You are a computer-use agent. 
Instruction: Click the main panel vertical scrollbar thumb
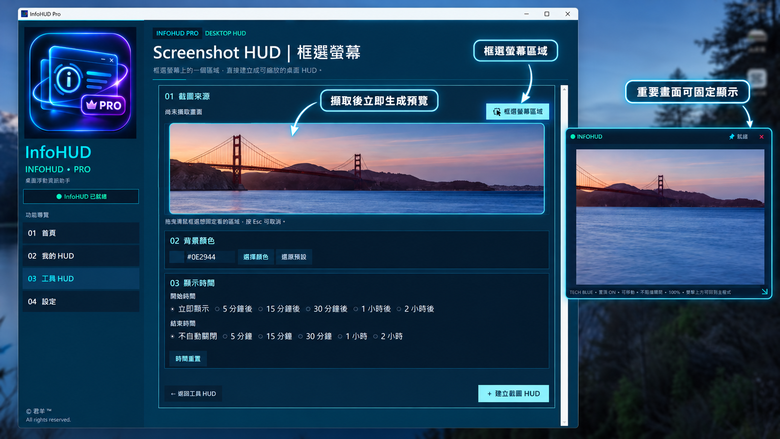[x=564, y=256]
